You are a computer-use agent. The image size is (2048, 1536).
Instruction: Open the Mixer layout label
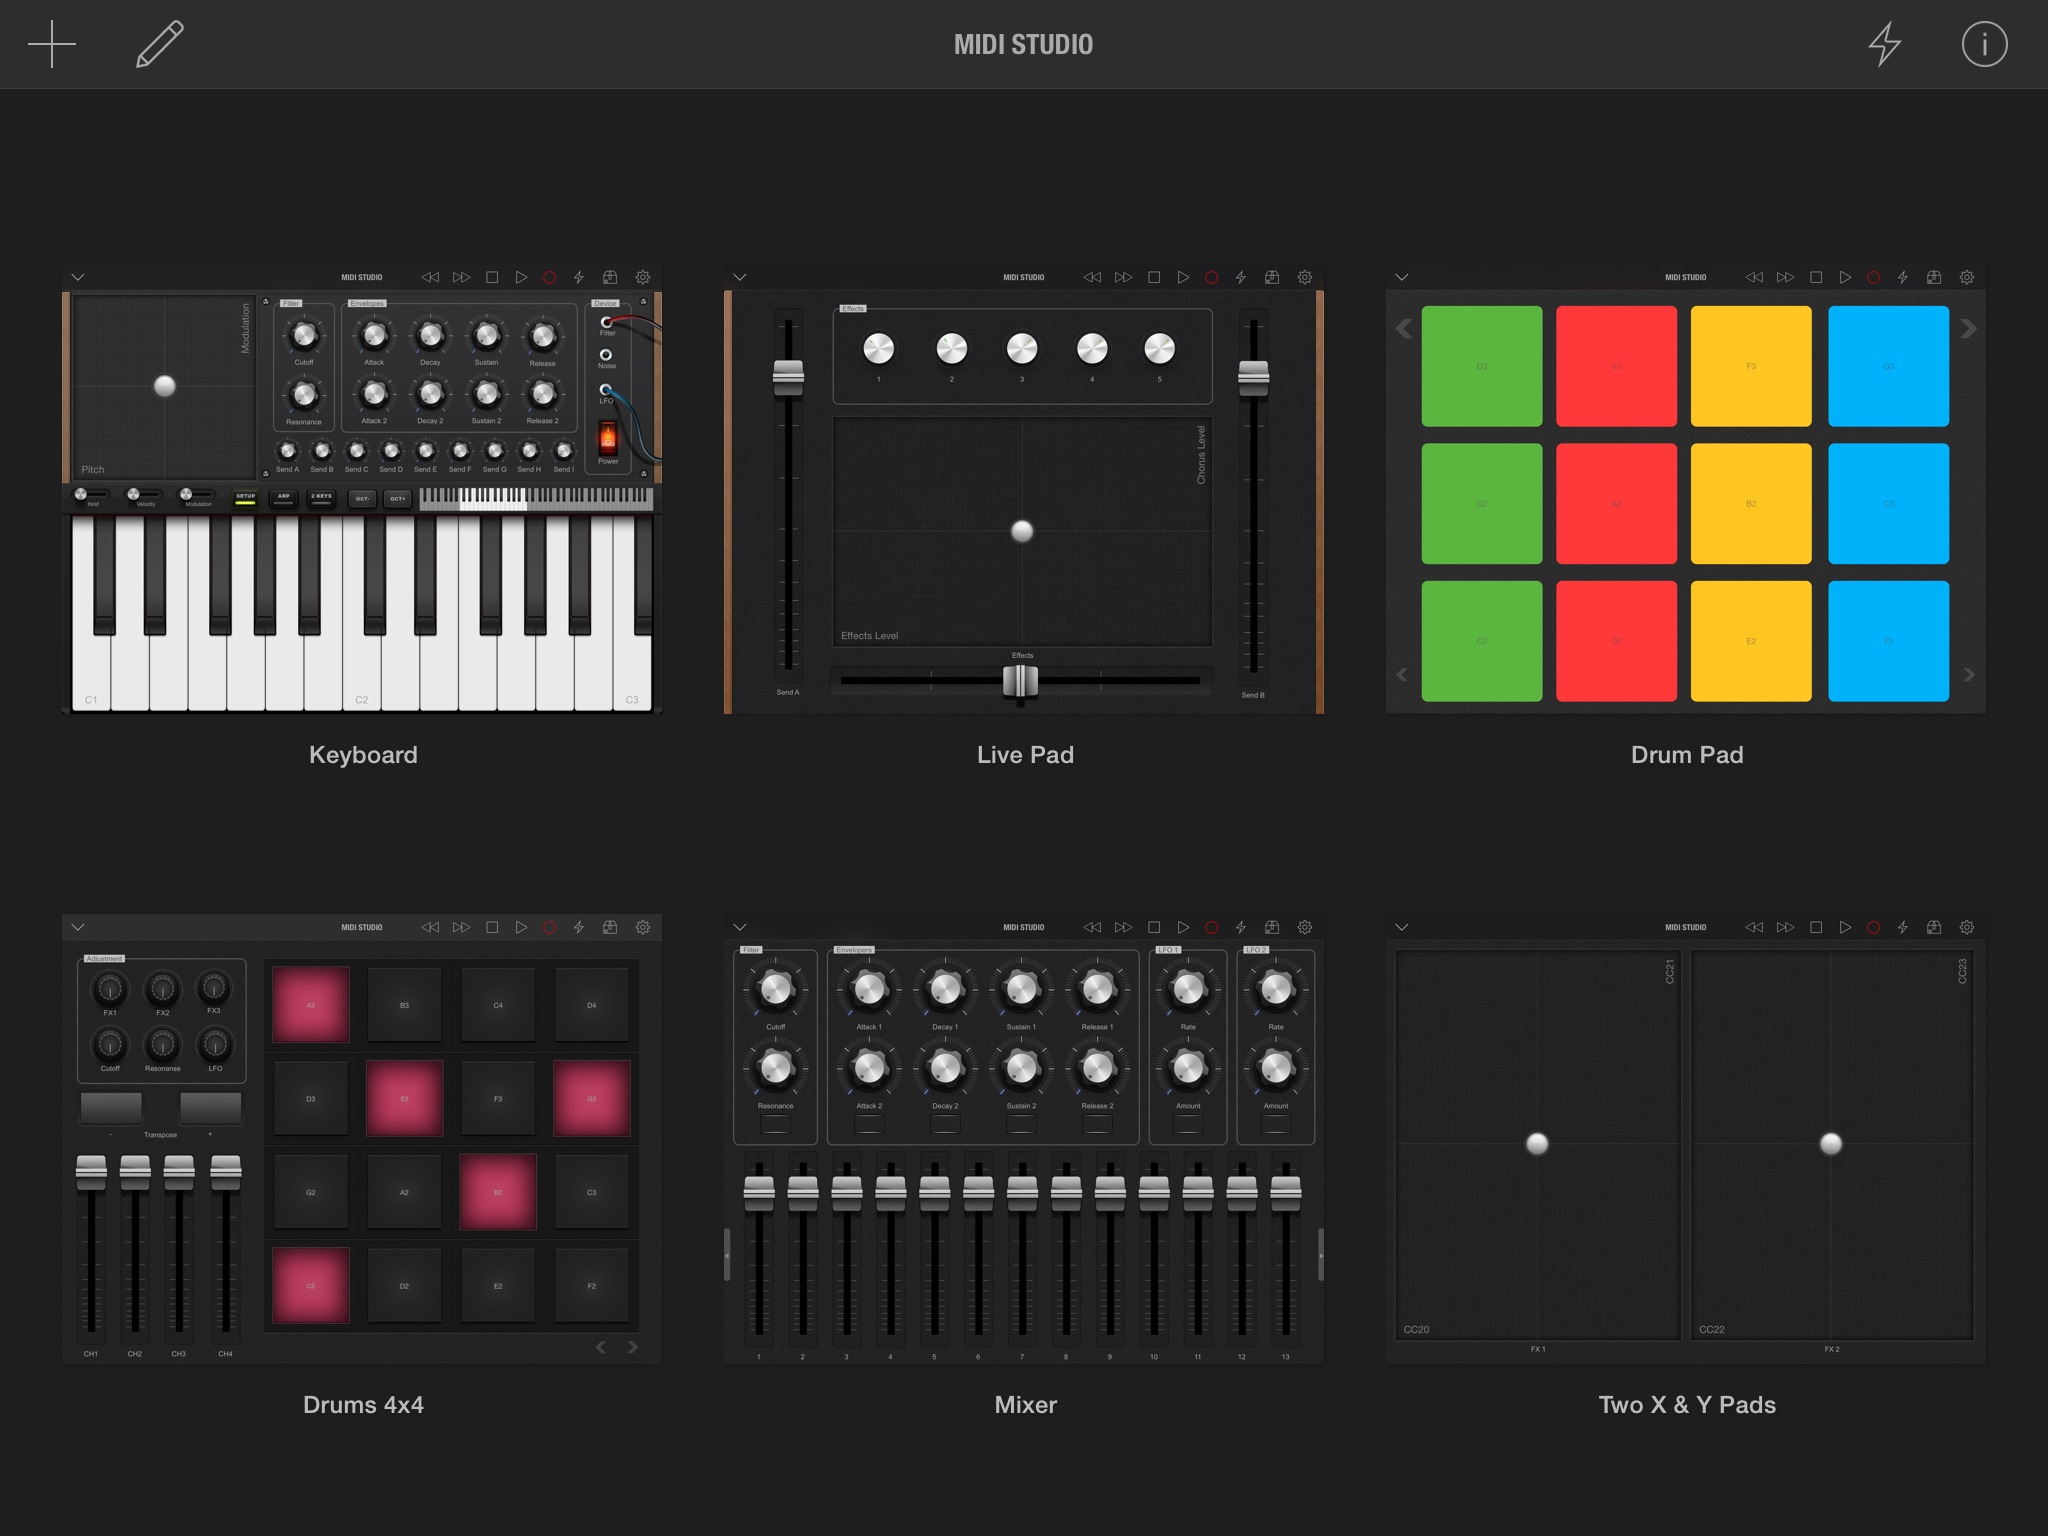[1025, 1405]
